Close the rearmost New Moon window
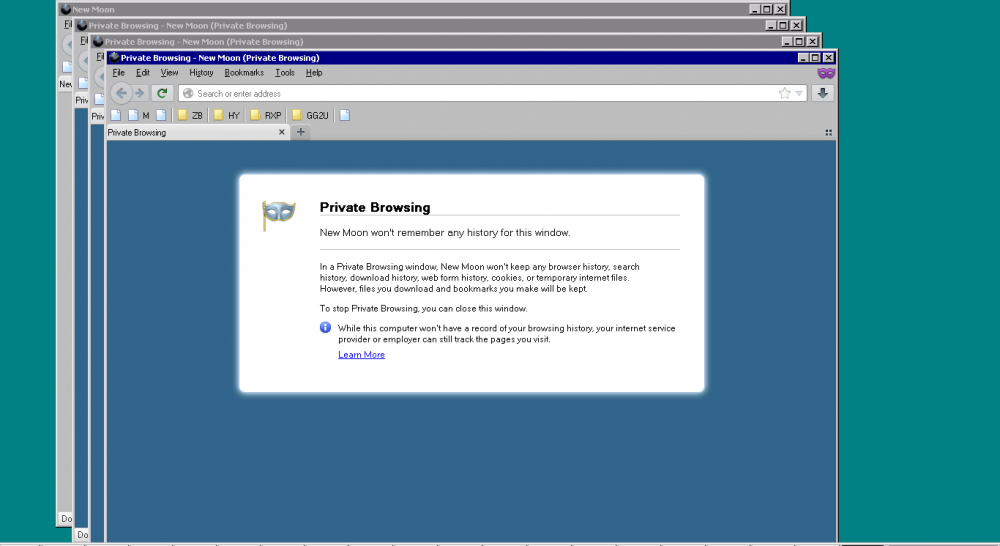The height and width of the screenshot is (546, 1000). tap(780, 9)
